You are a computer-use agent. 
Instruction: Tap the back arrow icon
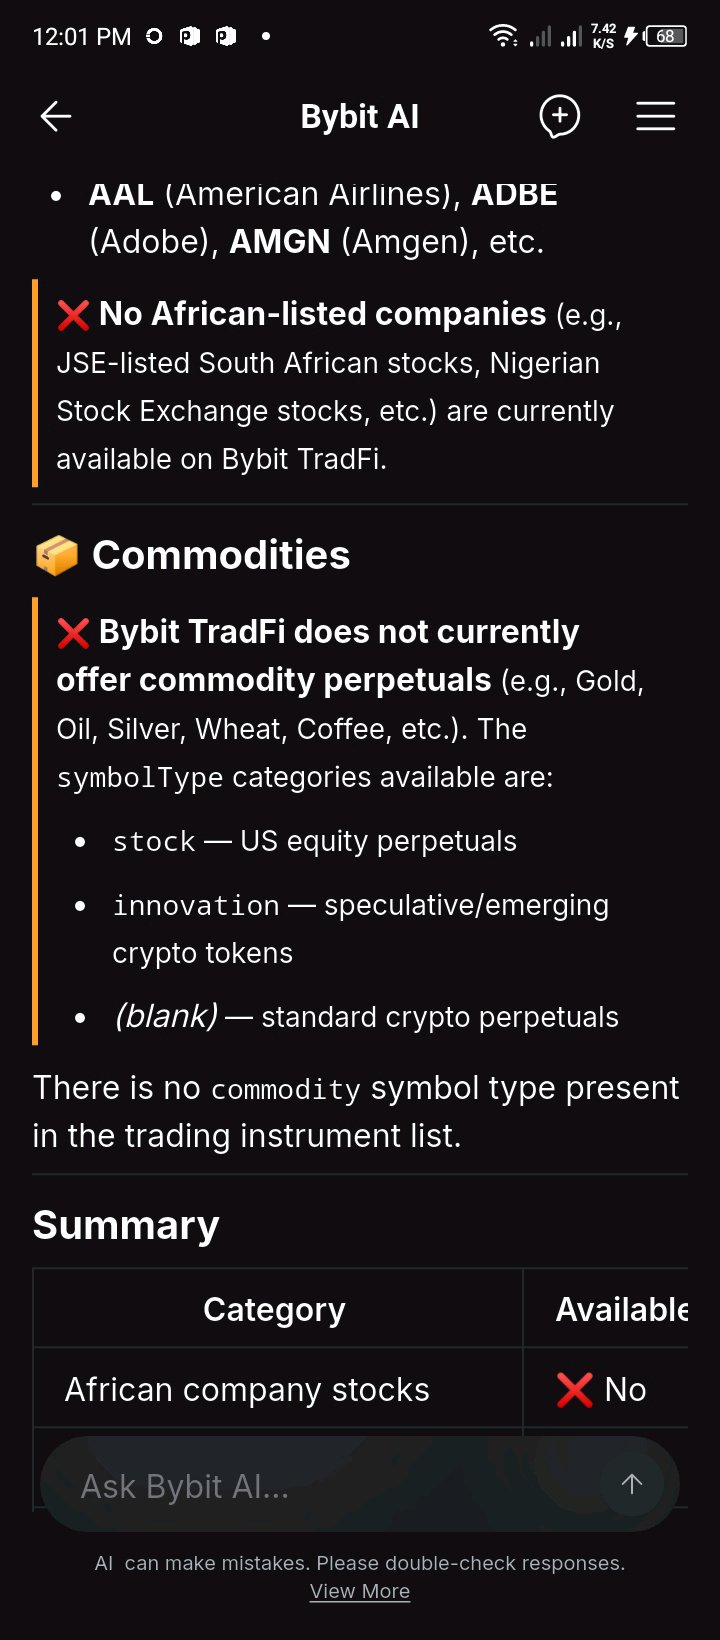point(56,117)
